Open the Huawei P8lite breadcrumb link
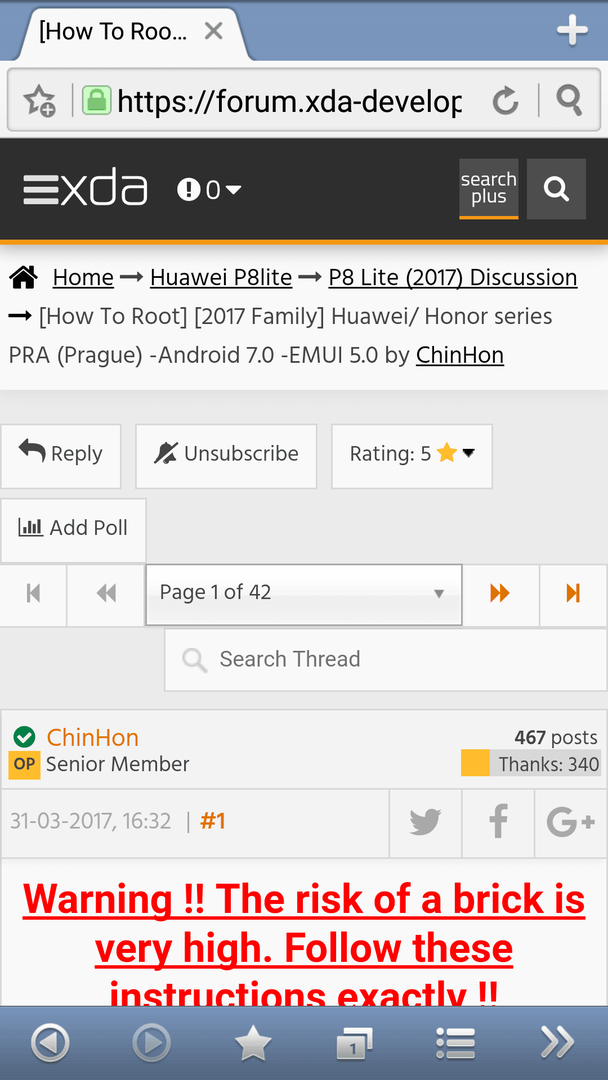This screenshot has width=608, height=1080. (x=221, y=278)
